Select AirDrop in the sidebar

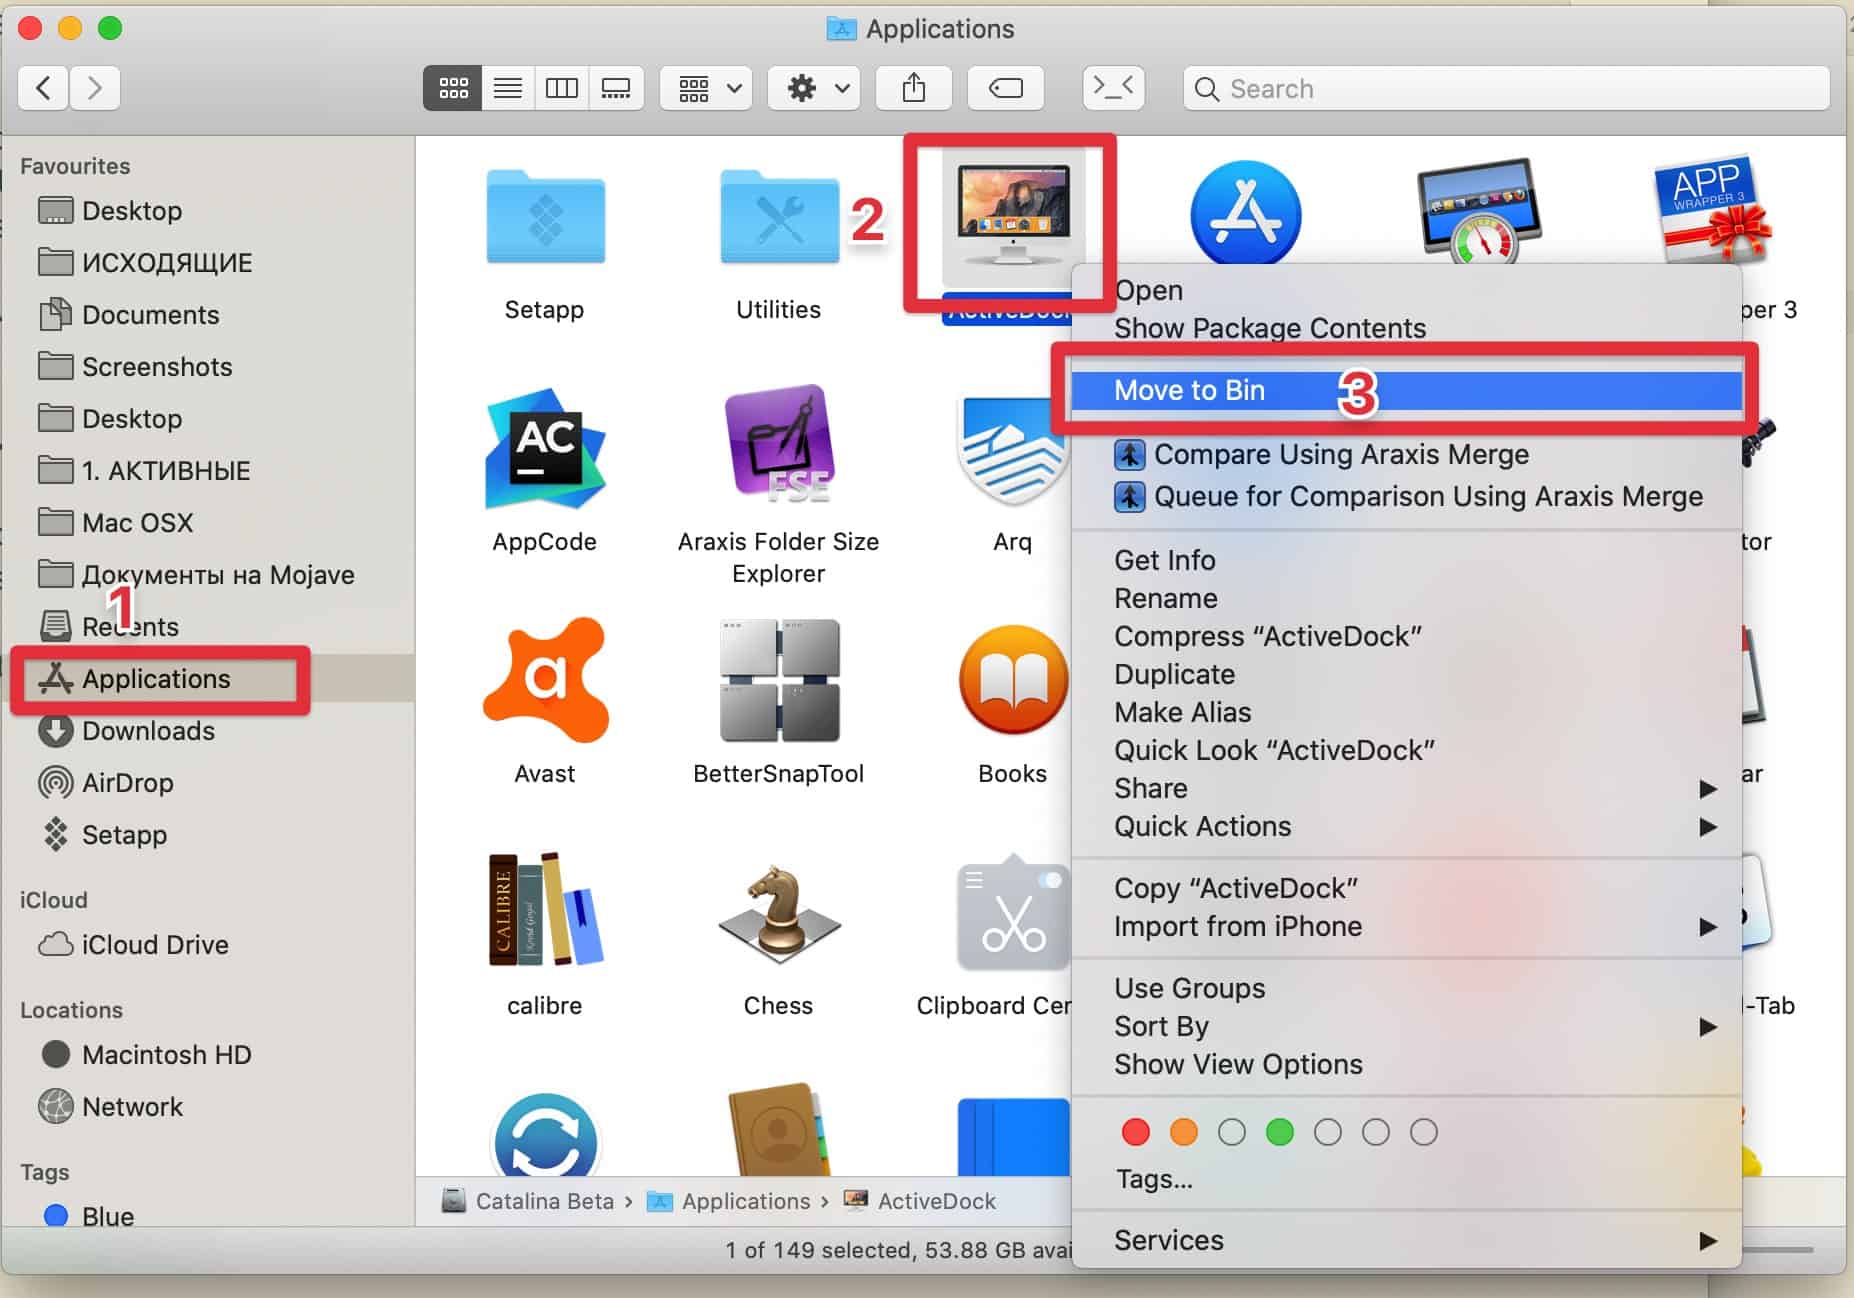point(127,783)
